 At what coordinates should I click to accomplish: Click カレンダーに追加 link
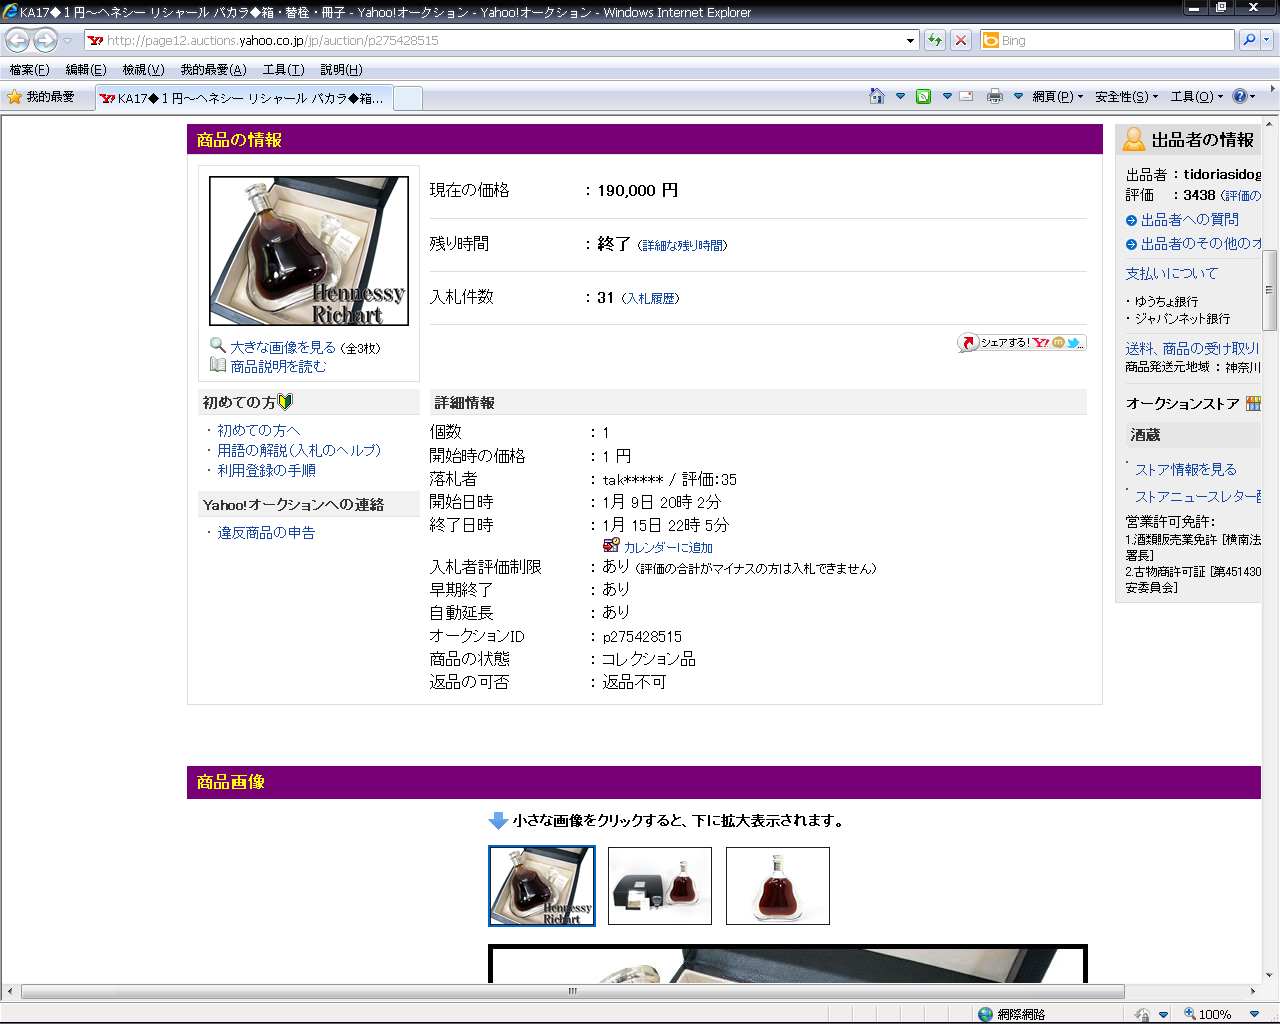click(x=668, y=547)
